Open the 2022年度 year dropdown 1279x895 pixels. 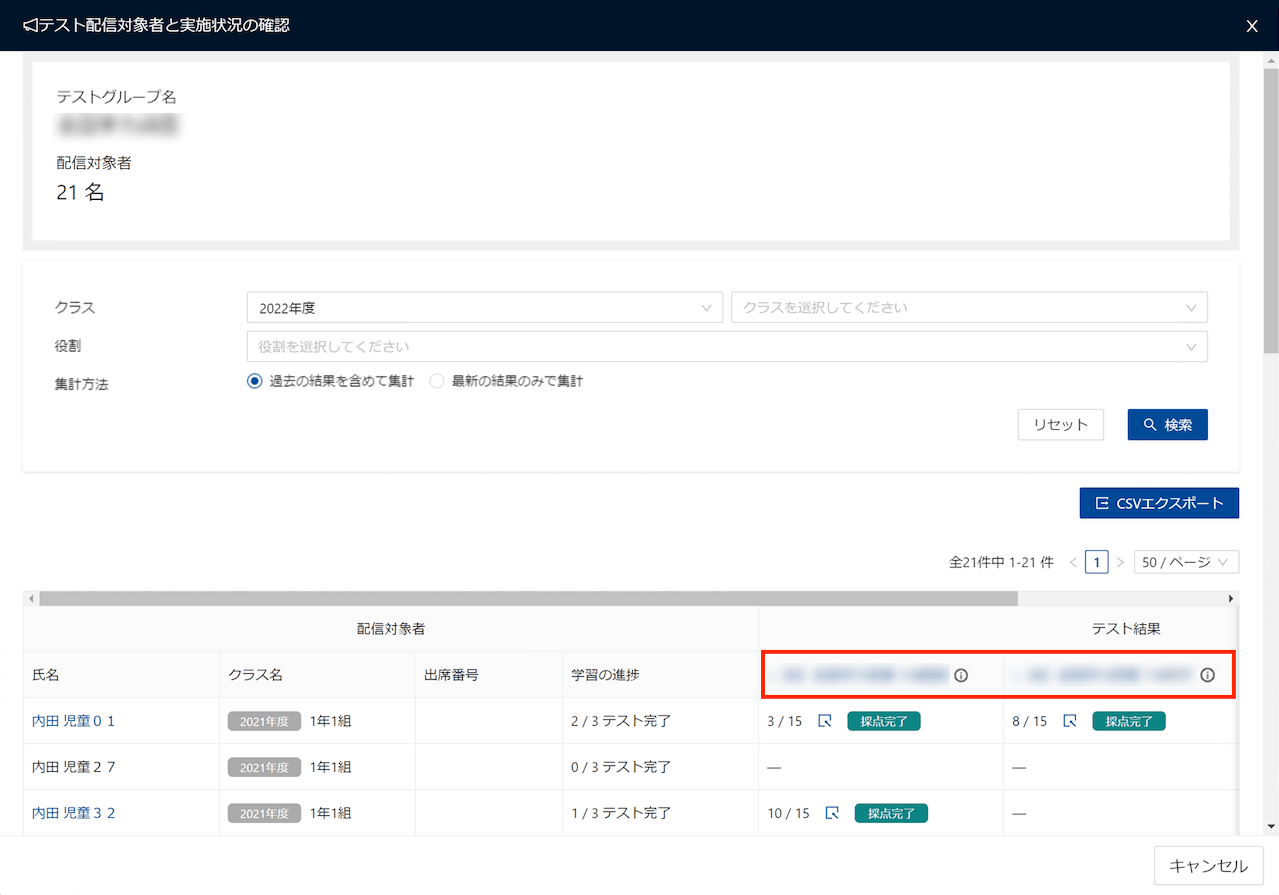(484, 308)
